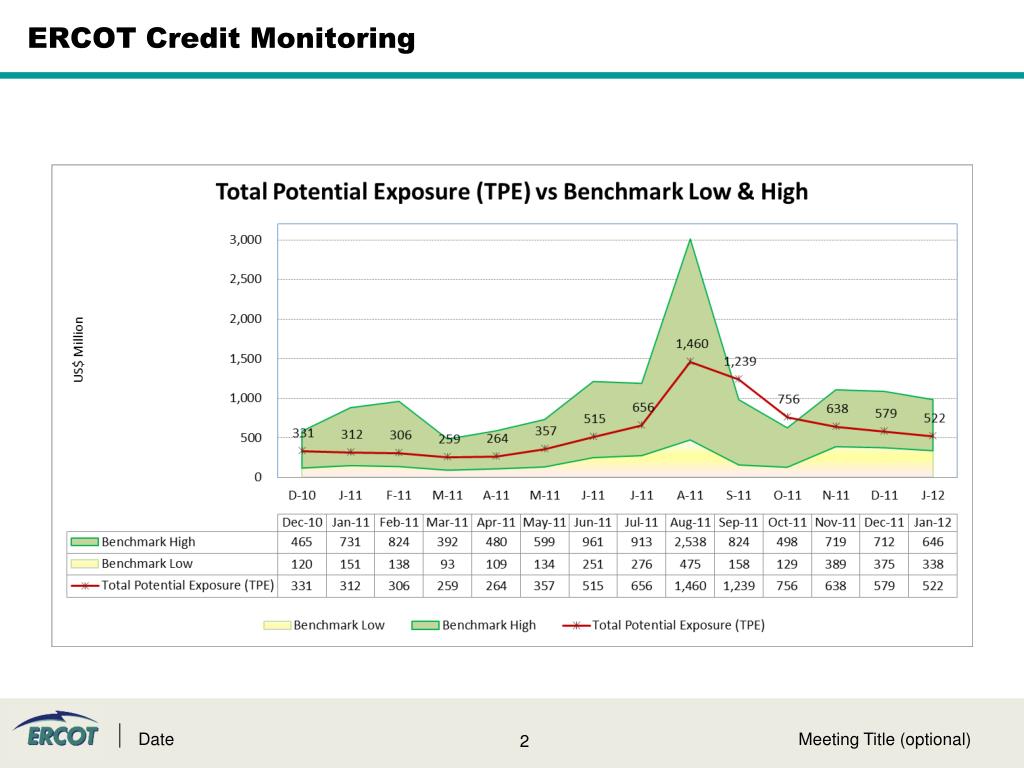The height and width of the screenshot is (768, 1024).
Task: Click the 'Dec-10' table column header
Action: tap(302, 522)
